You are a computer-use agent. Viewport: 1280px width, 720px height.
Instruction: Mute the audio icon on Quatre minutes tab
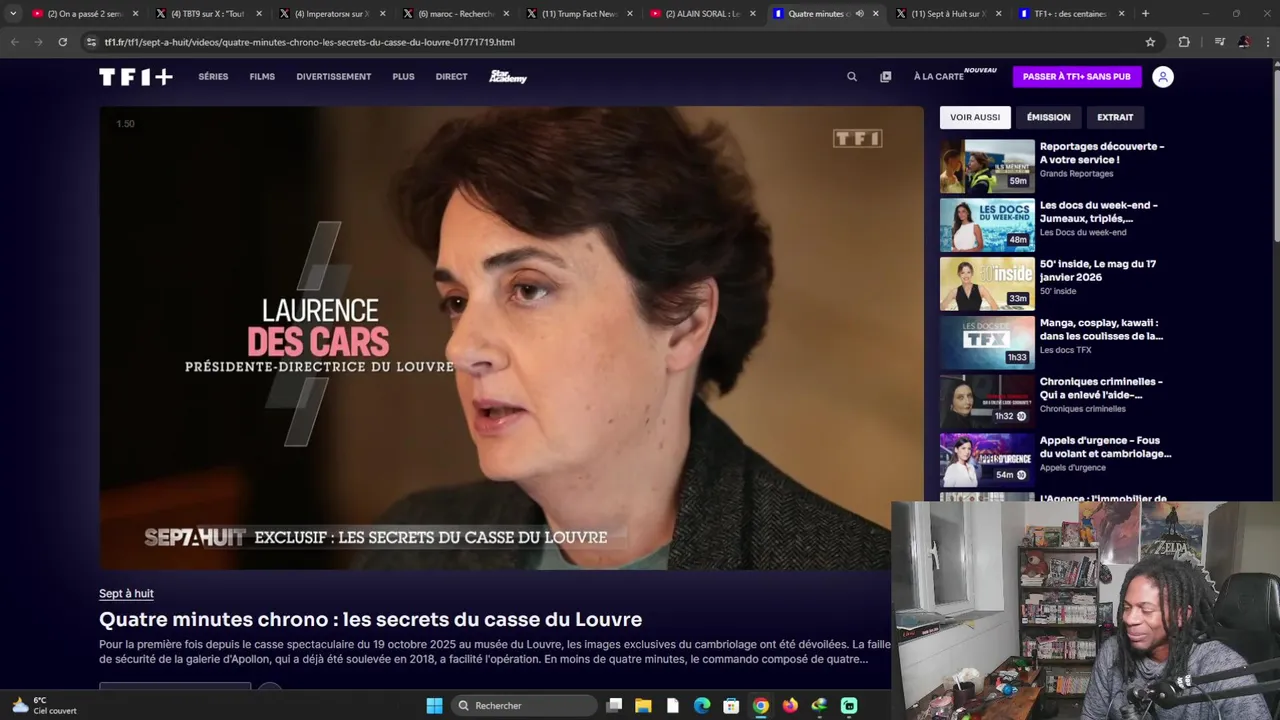(859, 14)
